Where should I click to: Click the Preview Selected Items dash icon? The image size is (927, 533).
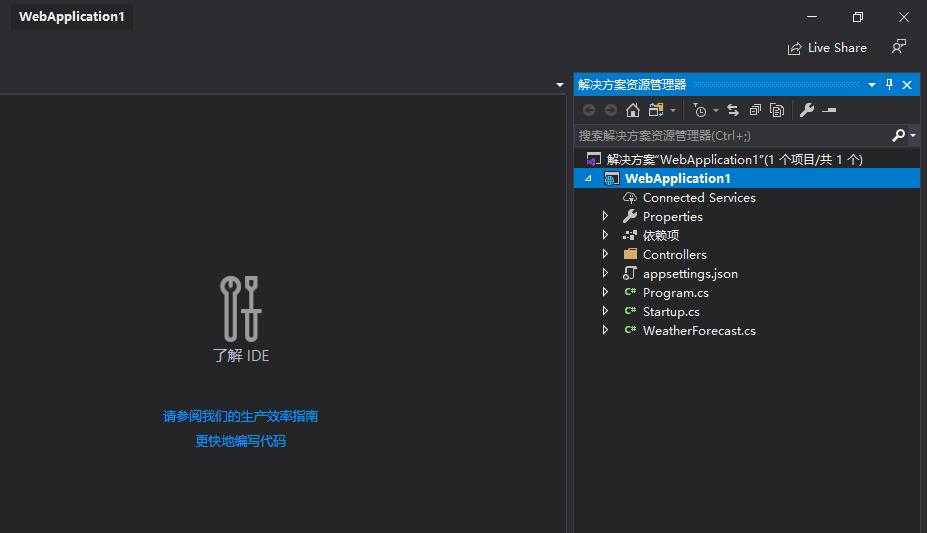(x=829, y=110)
